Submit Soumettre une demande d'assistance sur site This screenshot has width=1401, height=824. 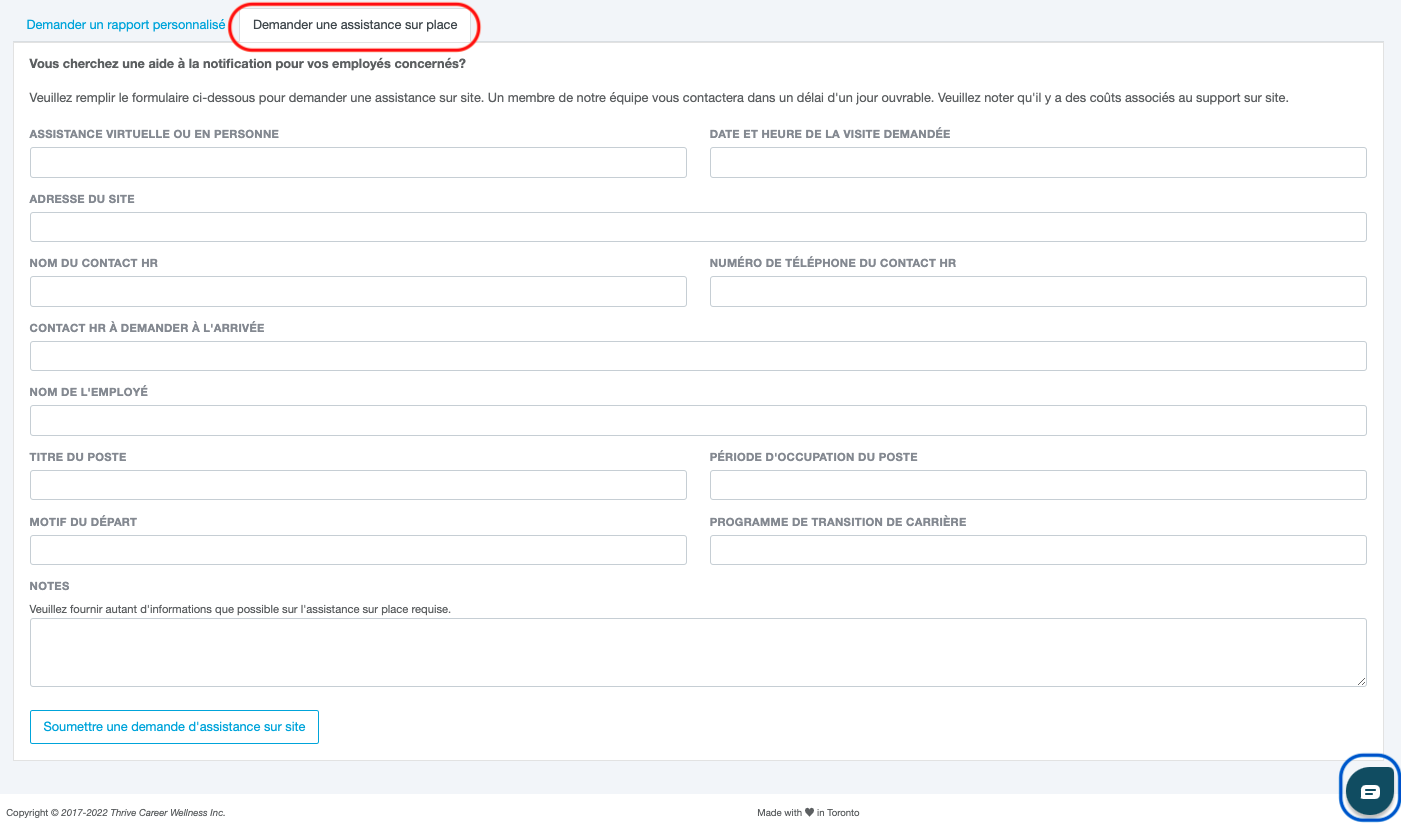[x=174, y=727]
